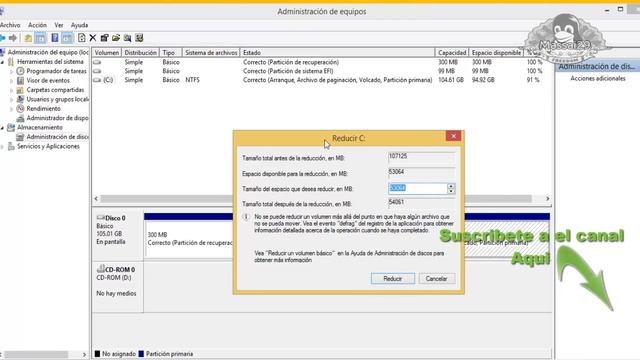This screenshot has width=640, height=360.
Task: Click the drive icon of volume (C:)
Action: pos(97,80)
